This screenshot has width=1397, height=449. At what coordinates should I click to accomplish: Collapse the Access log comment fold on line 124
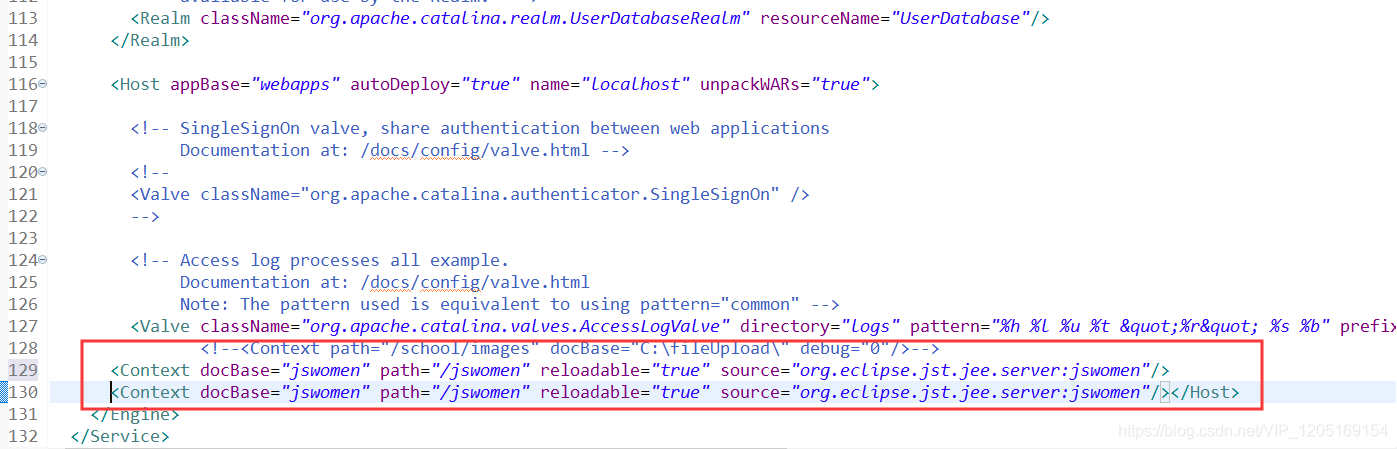43,261
